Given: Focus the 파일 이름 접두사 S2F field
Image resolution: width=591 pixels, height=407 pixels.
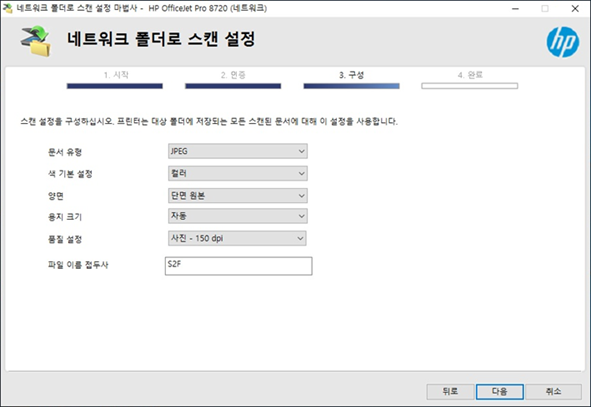Looking at the screenshot, I should [x=238, y=266].
